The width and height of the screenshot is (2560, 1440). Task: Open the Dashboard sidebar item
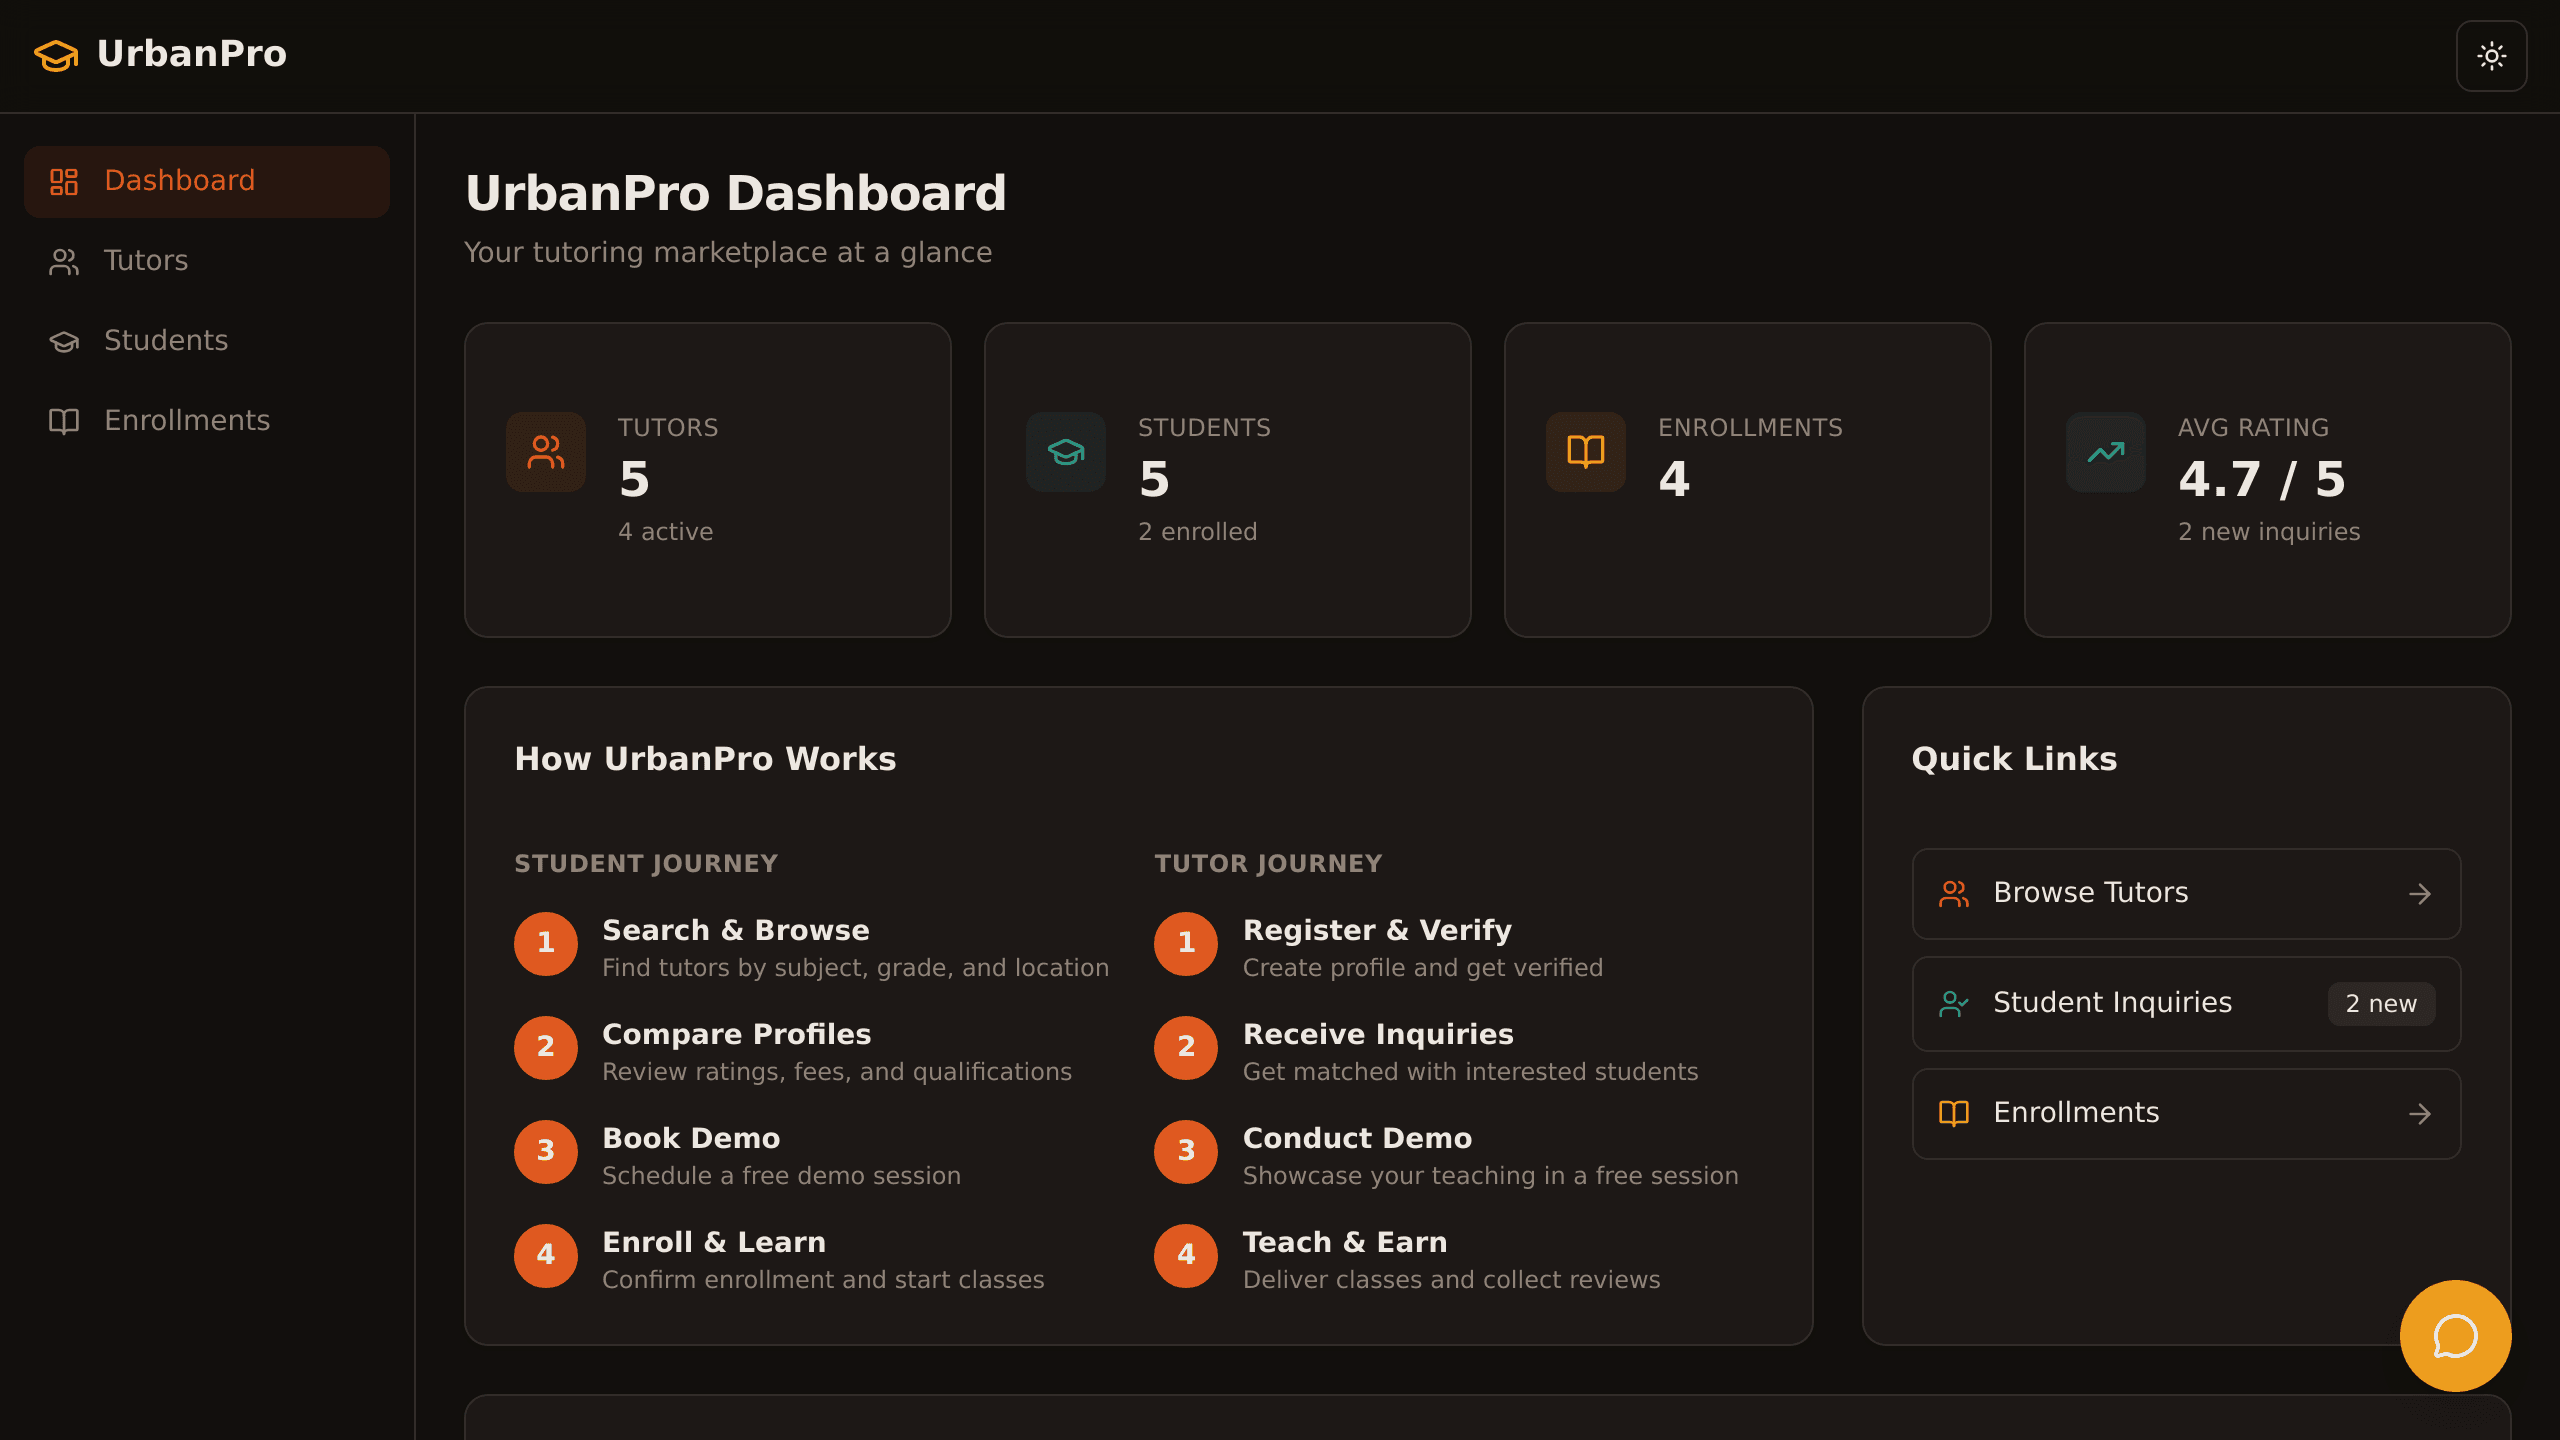point(207,181)
